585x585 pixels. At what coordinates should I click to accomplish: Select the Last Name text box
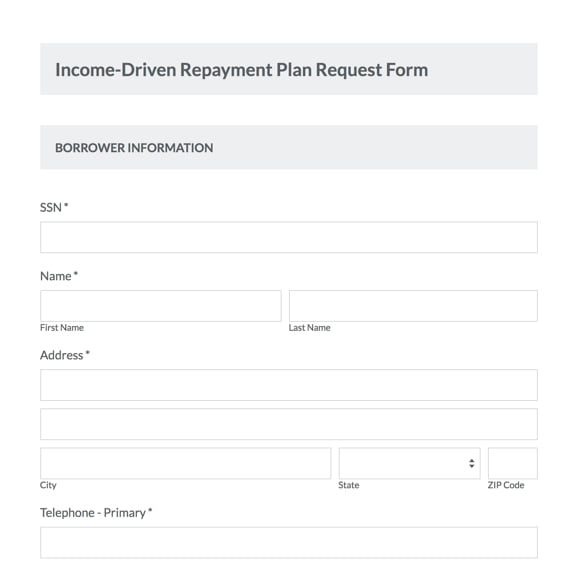point(413,306)
